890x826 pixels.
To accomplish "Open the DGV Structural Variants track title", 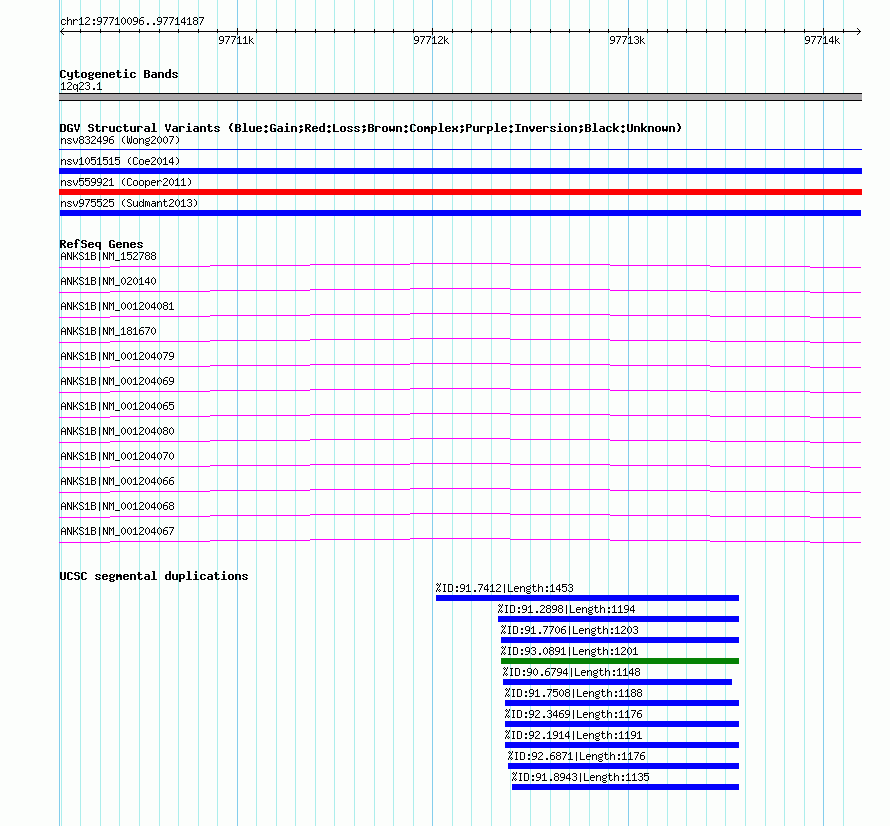I will click(x=371, y=128).
